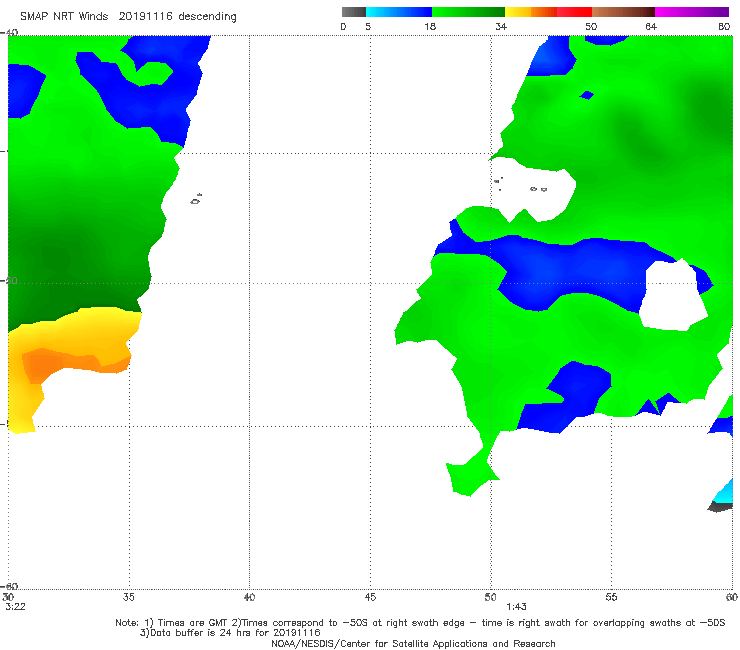Click the note "3)Data buffer is 24 hrs"
Viewport: 740px width, 650px height.
click(x=230, y=633)
